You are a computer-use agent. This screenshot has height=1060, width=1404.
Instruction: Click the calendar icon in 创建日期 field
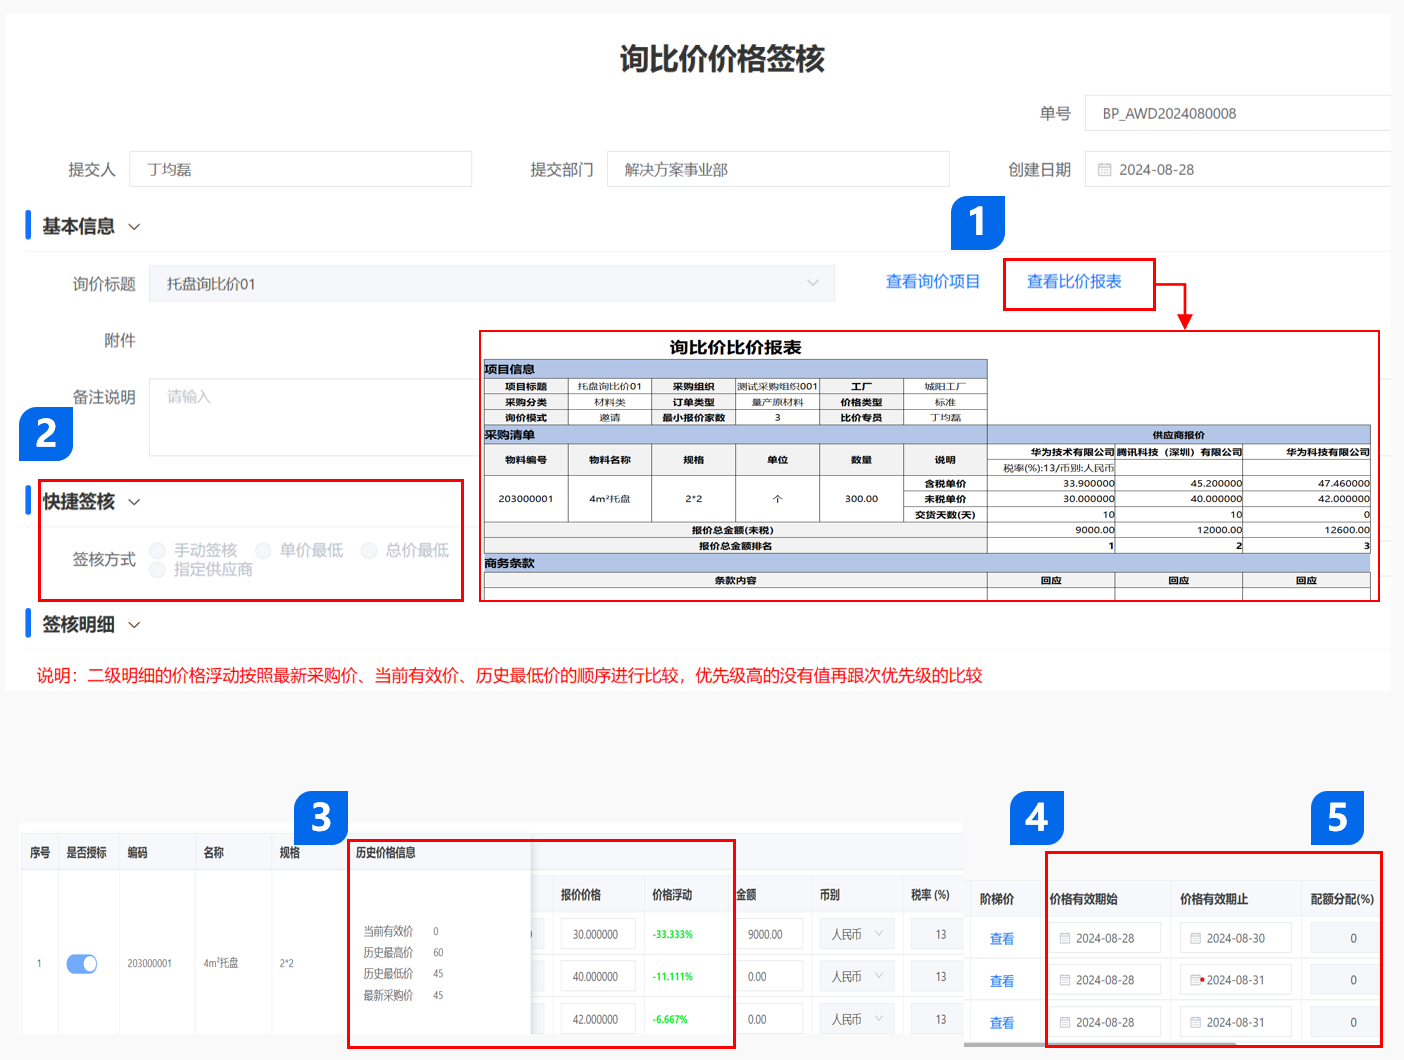pos(1105,170)
